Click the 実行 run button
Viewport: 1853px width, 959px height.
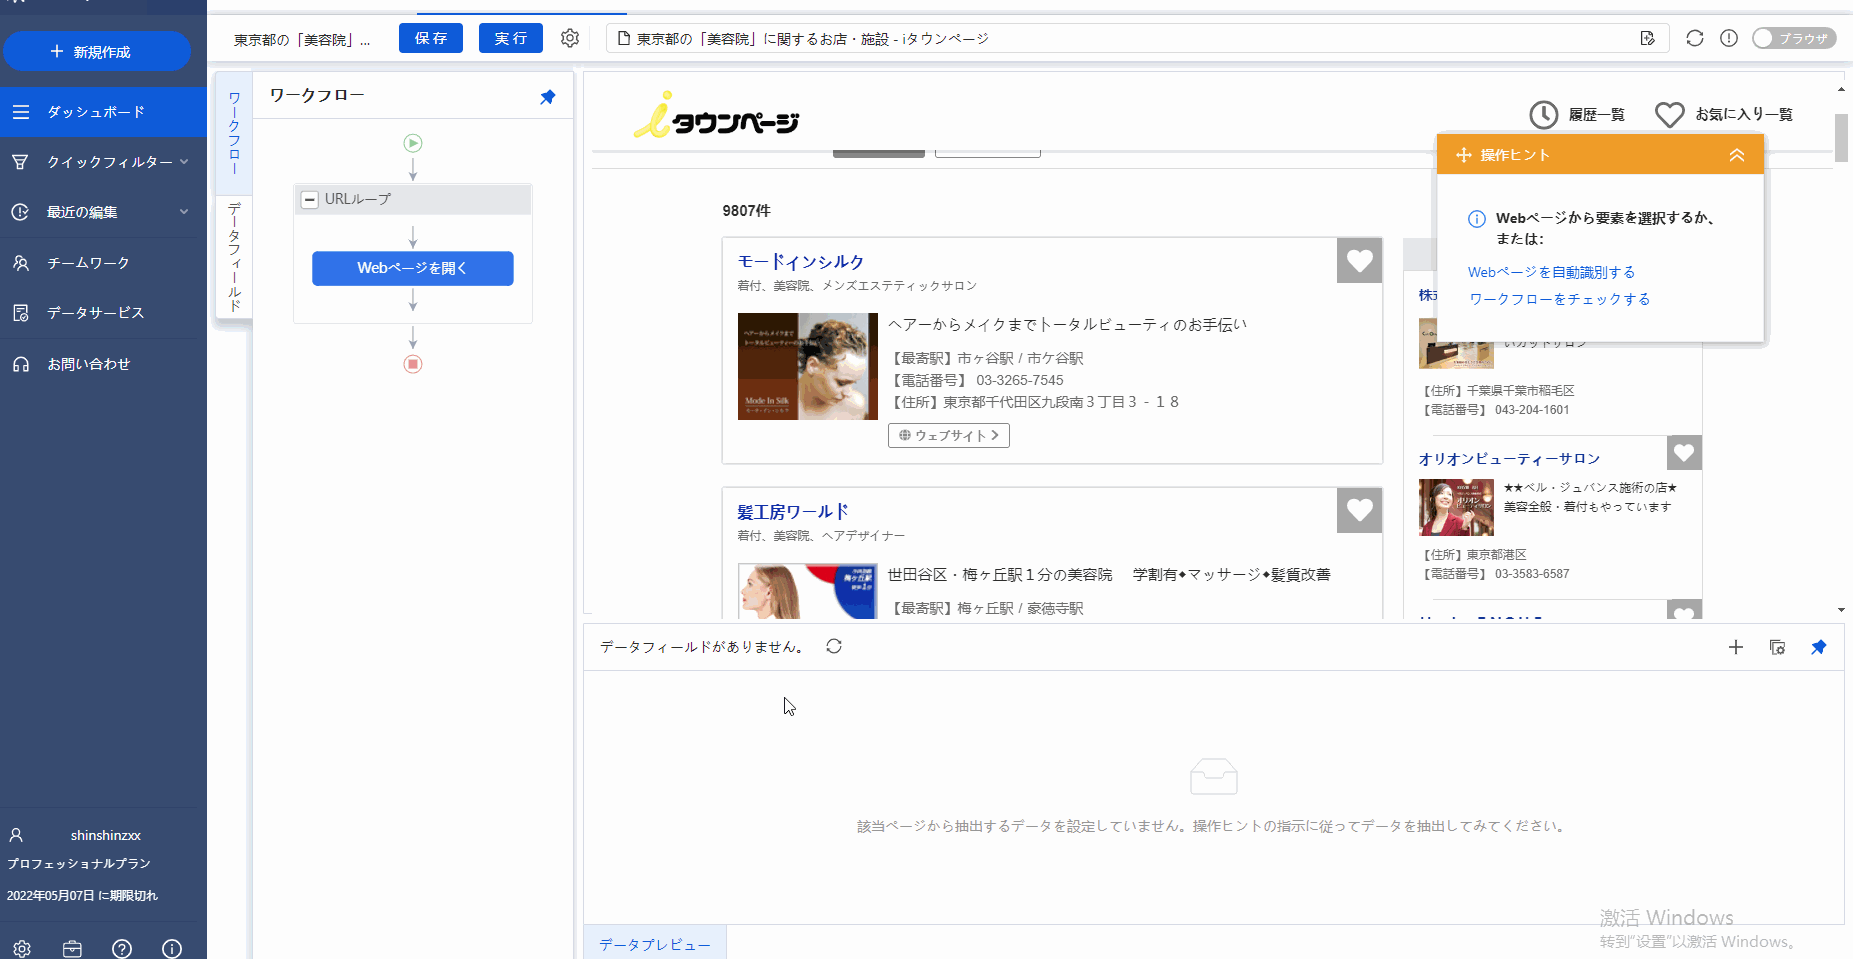pos(511,38)
